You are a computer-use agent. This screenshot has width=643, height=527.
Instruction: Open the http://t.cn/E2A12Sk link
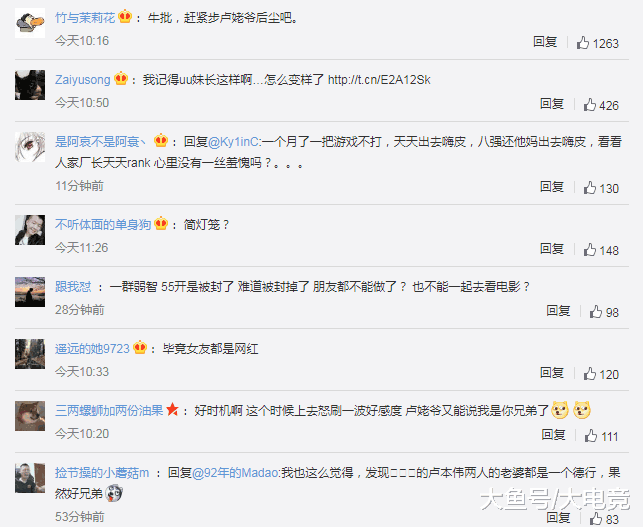click(379, 80)
